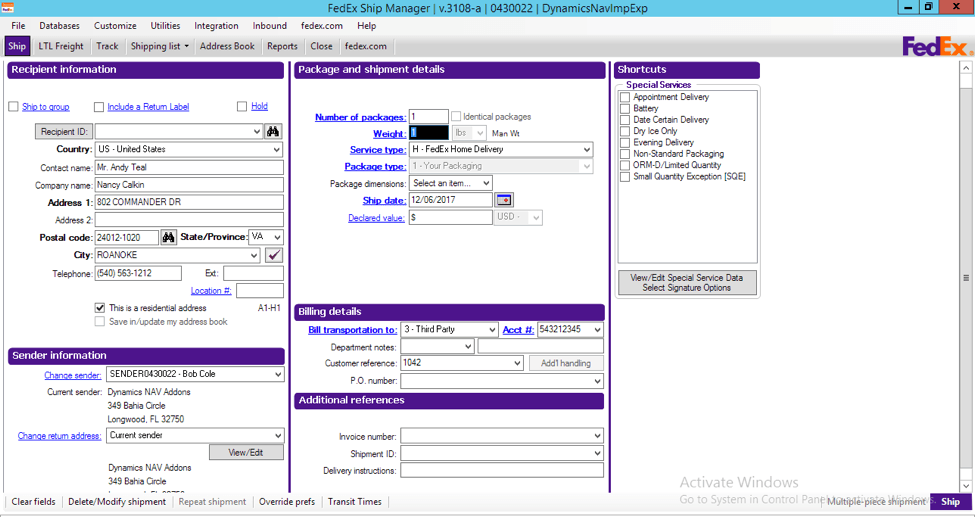Open the Utilities menu
975x517 pixels.
165,26
